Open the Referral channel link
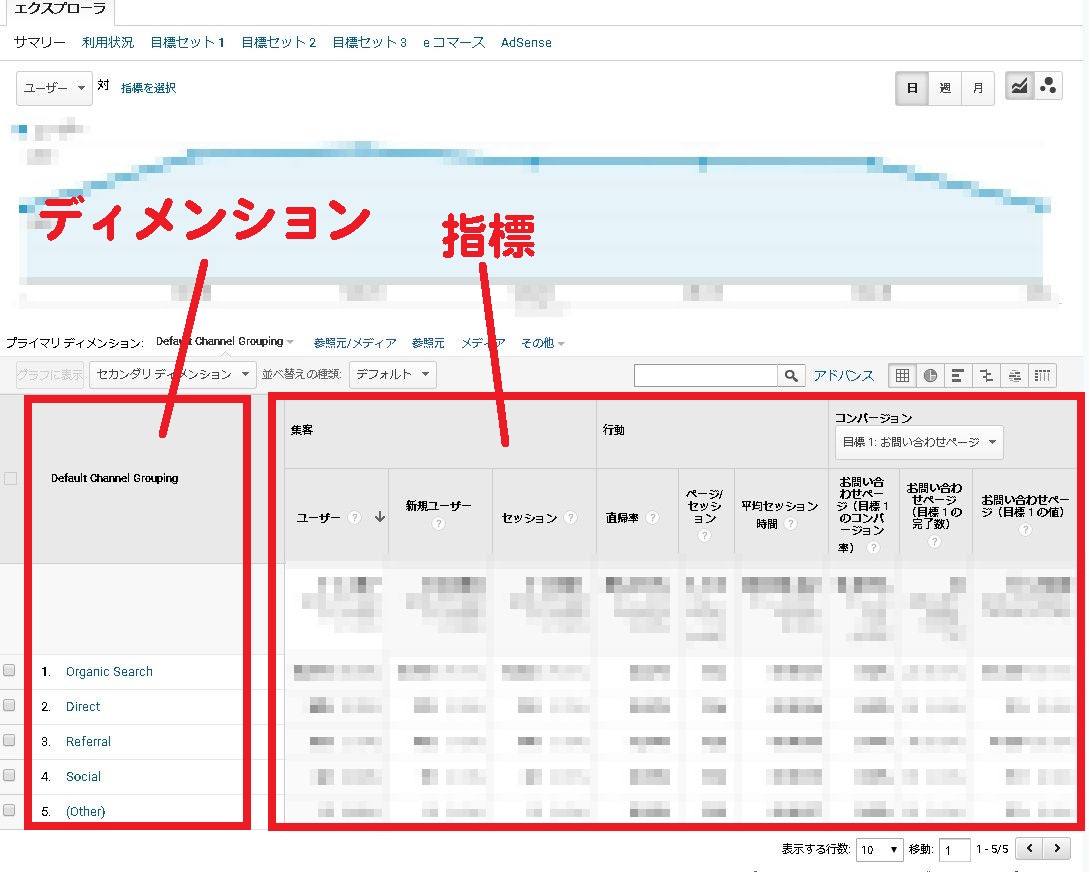Screen dimensions: 1089x872 (x=87, y=741)
